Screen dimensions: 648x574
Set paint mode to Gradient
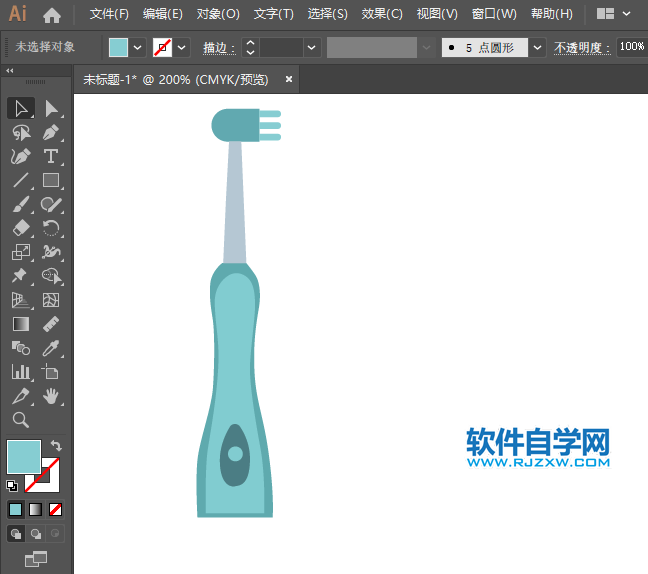(x=36, y=510)
